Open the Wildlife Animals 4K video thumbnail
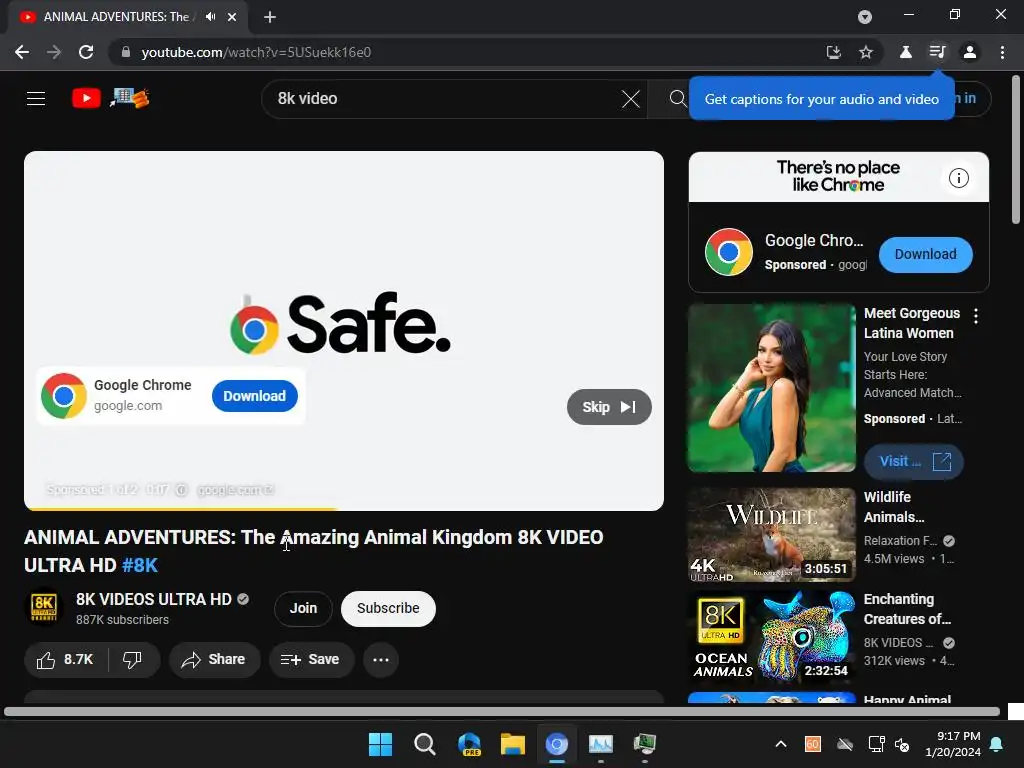 point(771,535)
